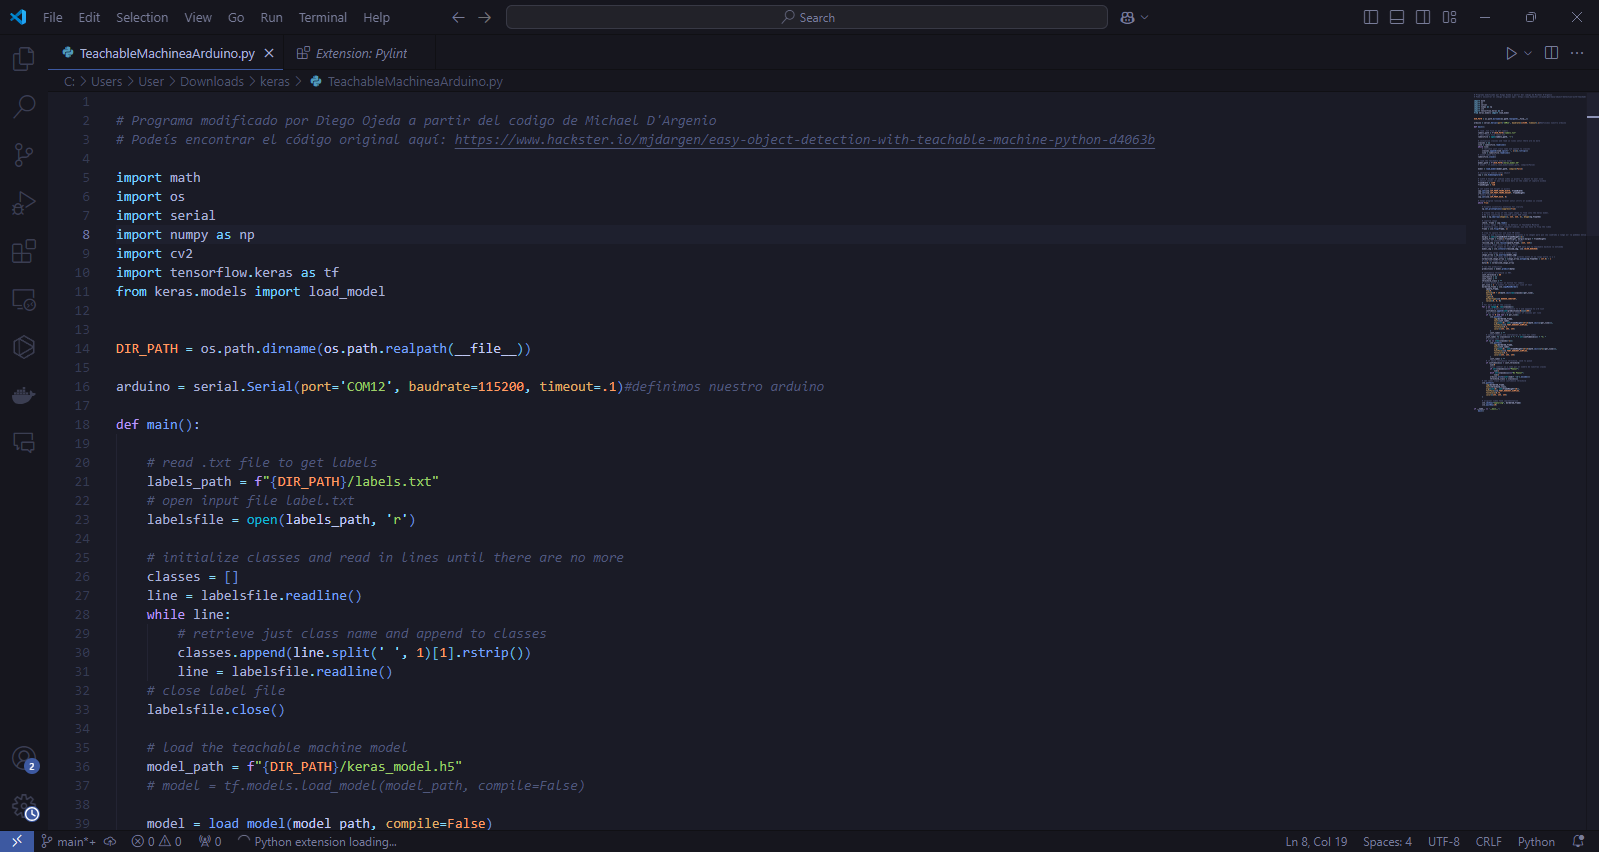
Task: Click line number 16 in gutter
Action: [x=82, y=386]
